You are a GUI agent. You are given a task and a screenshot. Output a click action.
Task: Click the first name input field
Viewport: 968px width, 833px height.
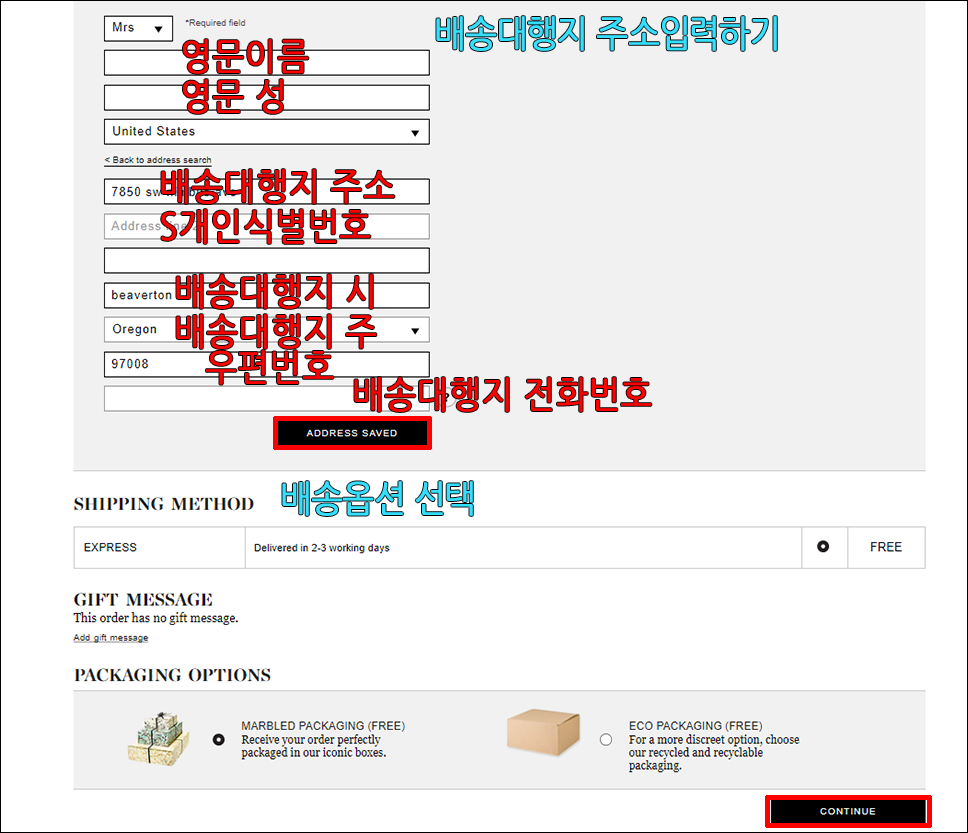pyautogui.click(x=266, y=63)
